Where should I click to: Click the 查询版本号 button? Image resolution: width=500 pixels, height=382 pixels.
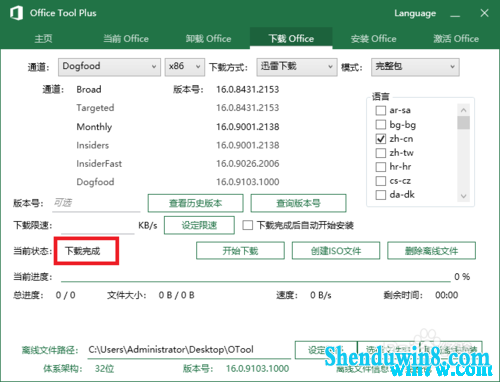(298, 203)
